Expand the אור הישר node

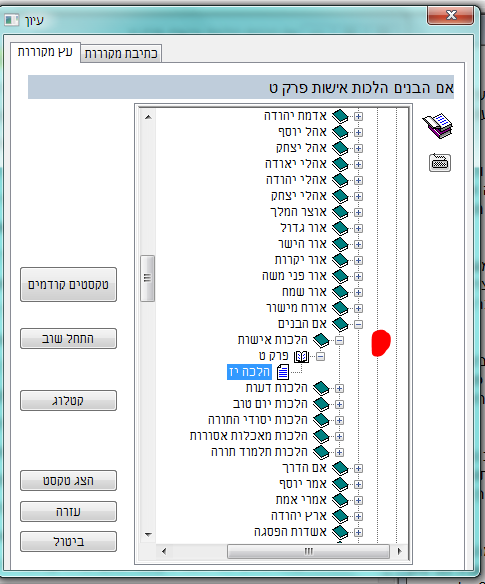click(x=358, y=245)
